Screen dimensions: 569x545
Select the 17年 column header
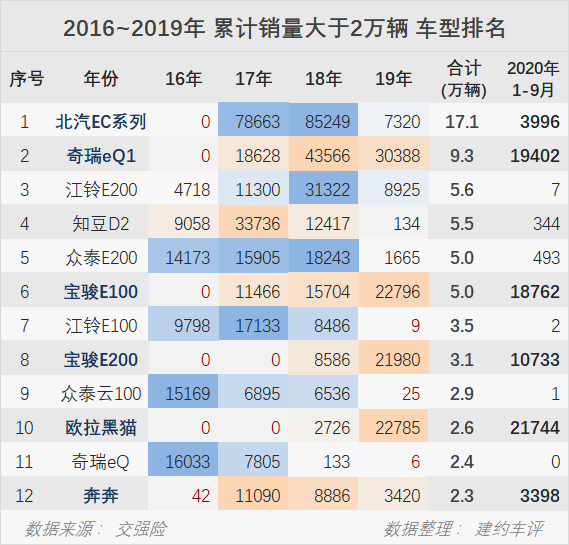pos(253,79)
